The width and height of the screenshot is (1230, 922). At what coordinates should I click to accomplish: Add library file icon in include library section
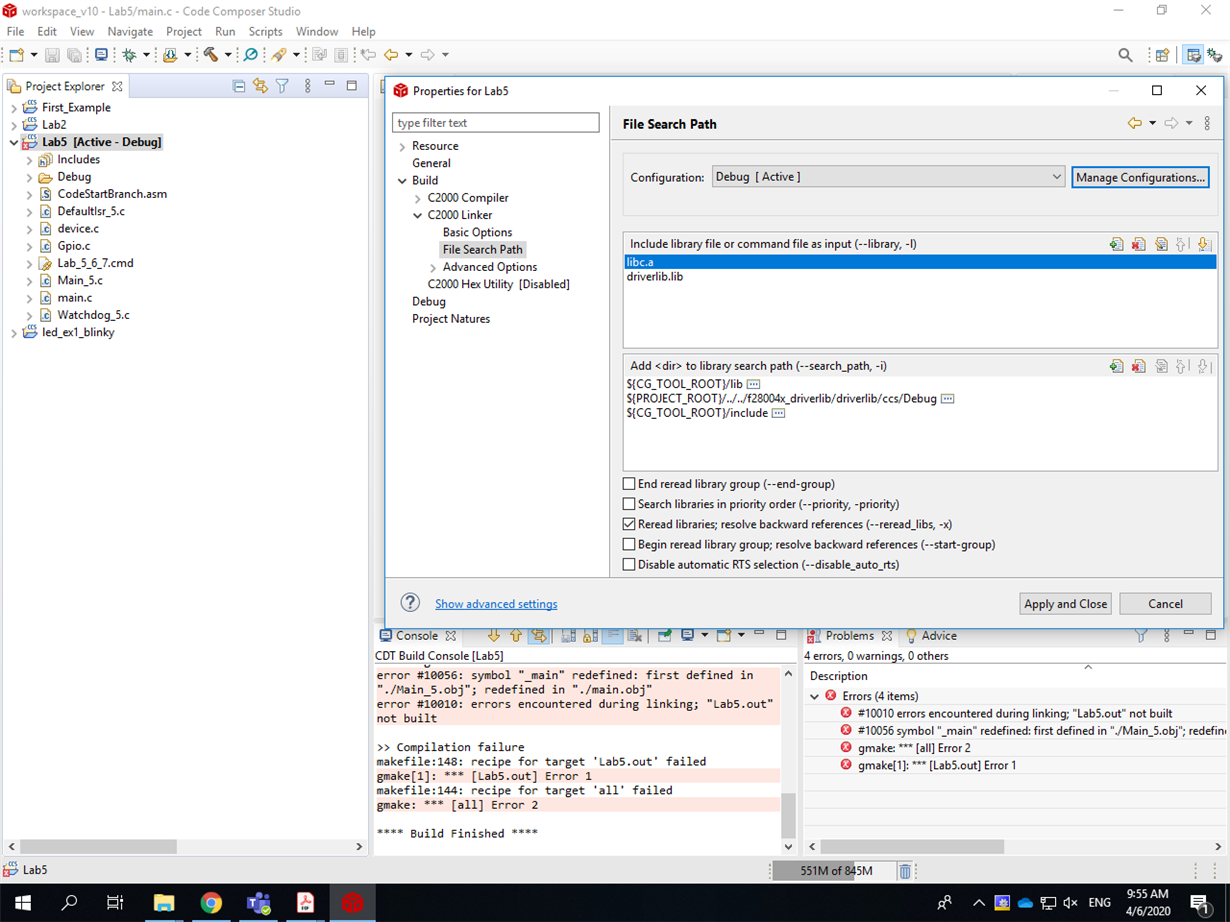pyautogui.click(x=1116, y=244)
